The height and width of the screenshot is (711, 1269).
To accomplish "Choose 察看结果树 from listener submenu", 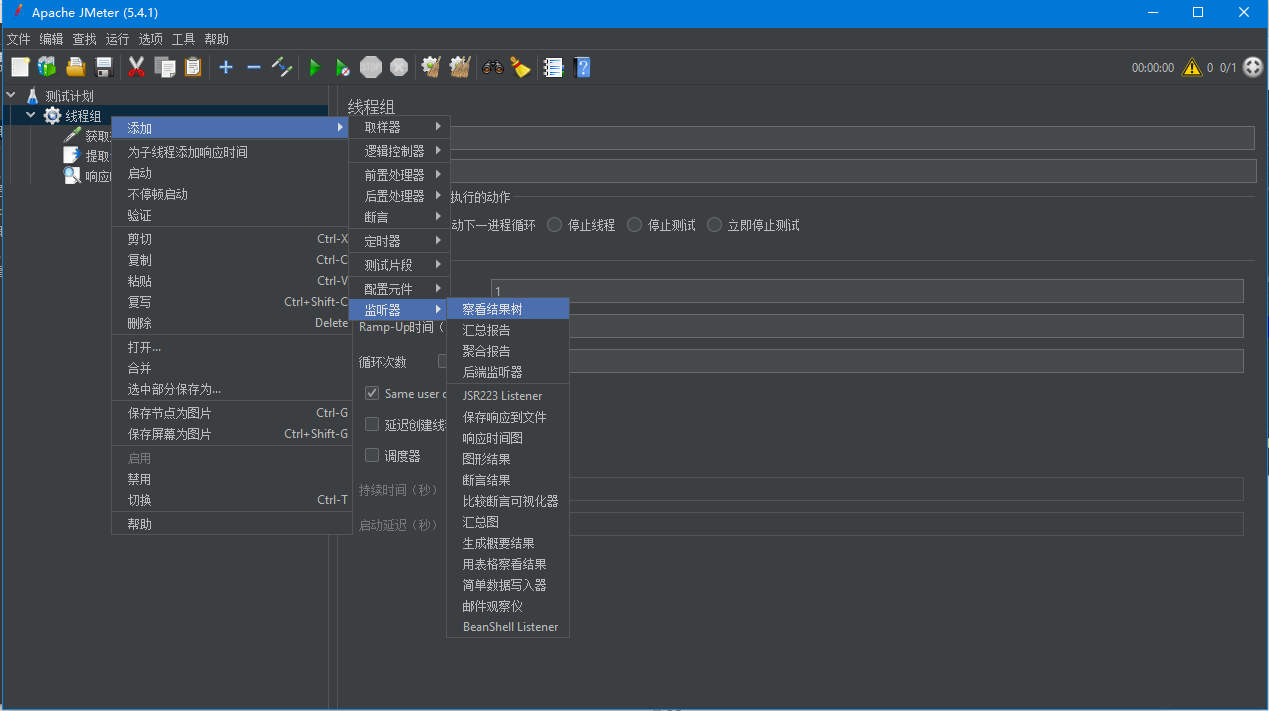I will (x=508, y=309).
